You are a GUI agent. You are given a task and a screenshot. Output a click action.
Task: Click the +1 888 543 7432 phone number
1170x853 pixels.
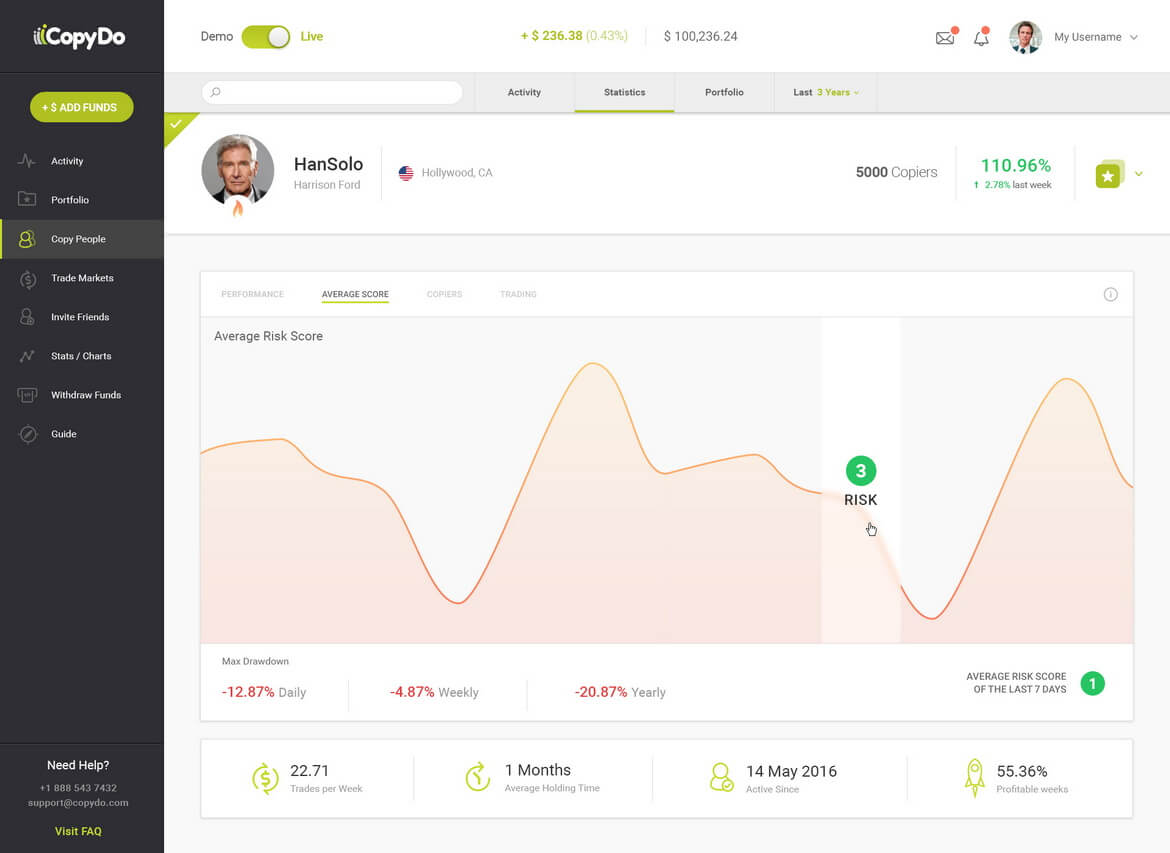coord(78,788)
